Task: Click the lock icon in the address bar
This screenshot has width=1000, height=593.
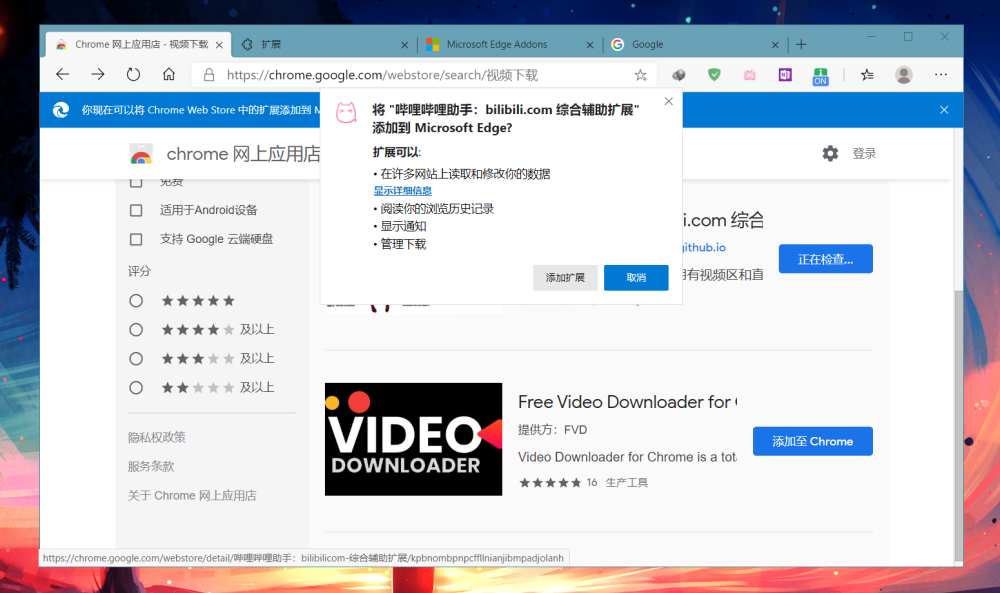Action: [209, 75]
